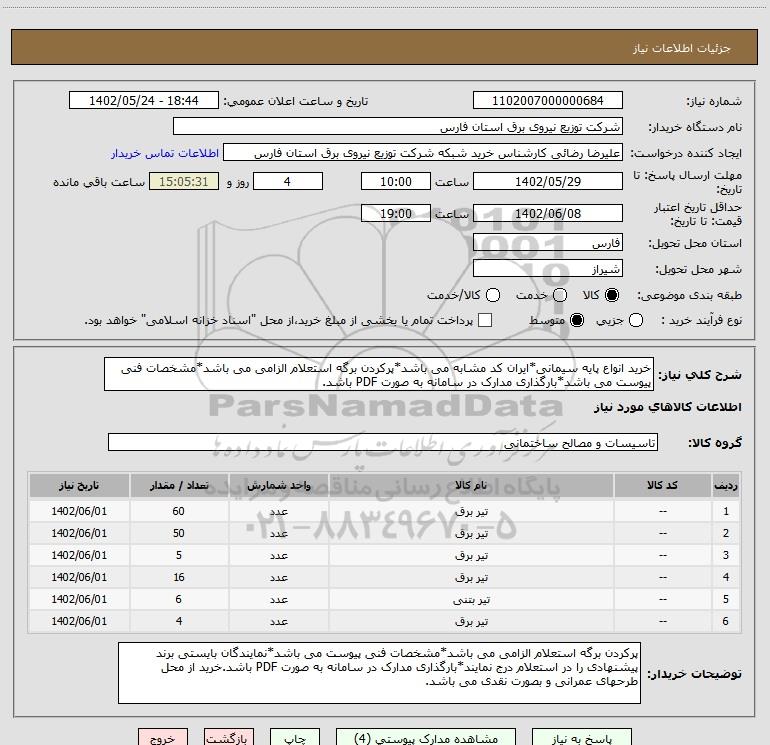This screenshot has width=770, height=745.
Task: Click quantity 16 in row 4
Action: 179,577
